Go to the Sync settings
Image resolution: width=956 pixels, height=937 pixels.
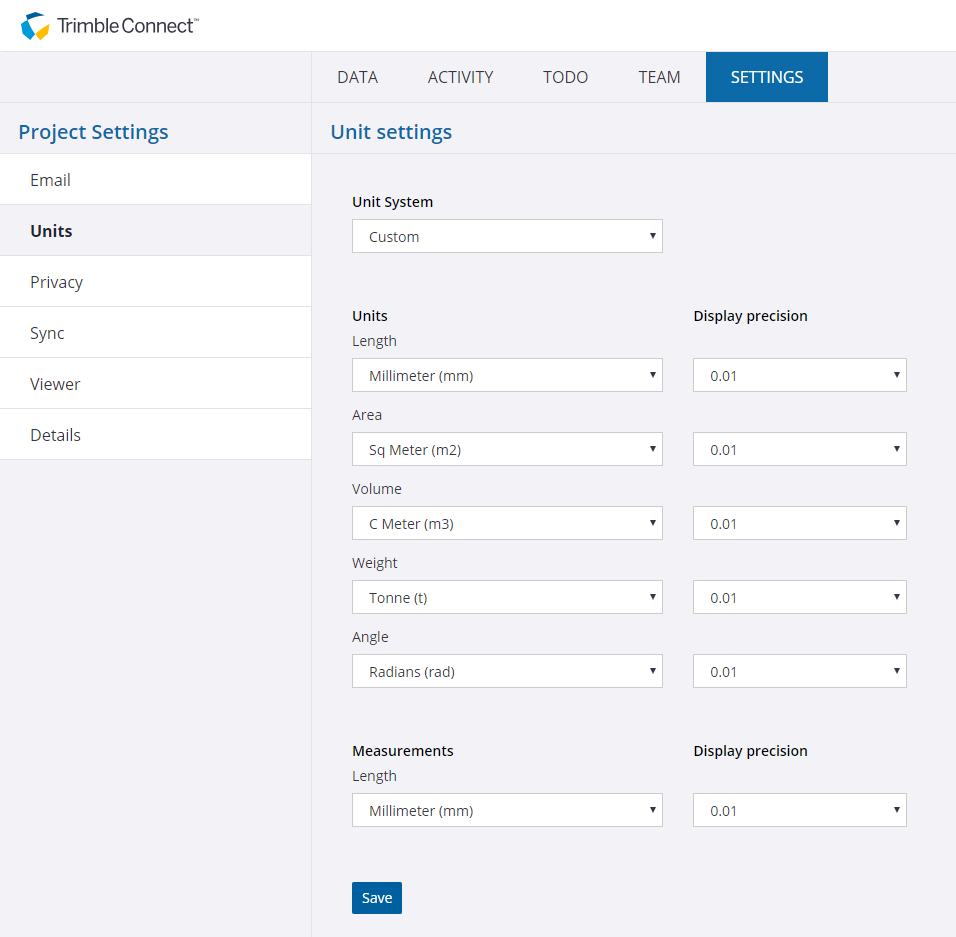47,332
